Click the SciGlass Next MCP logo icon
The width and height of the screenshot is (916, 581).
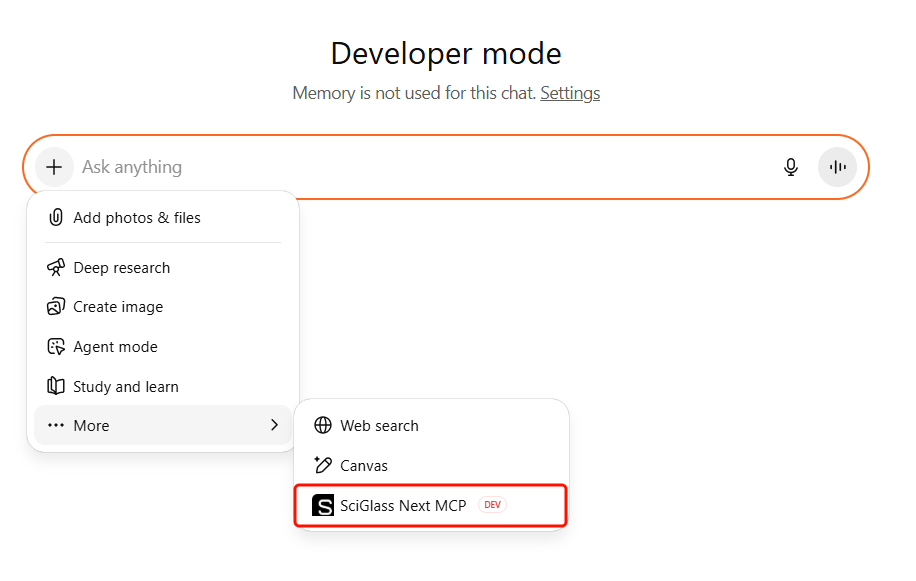tap(323, 506)
